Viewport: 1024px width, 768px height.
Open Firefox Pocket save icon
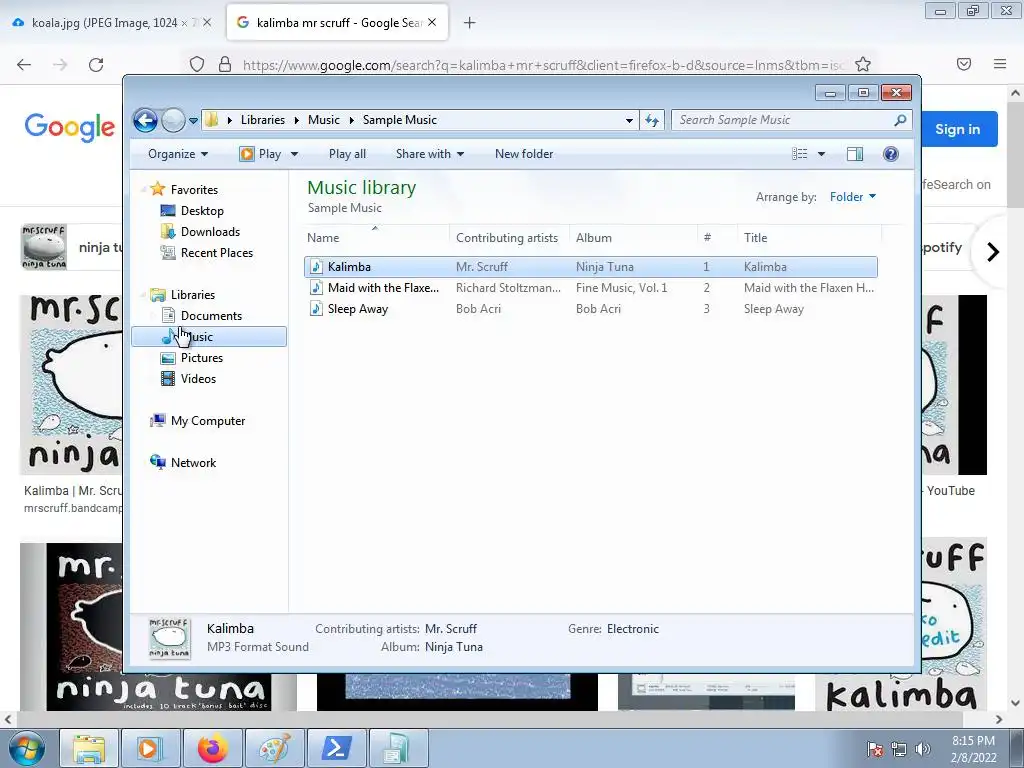[x=964, y=64]
